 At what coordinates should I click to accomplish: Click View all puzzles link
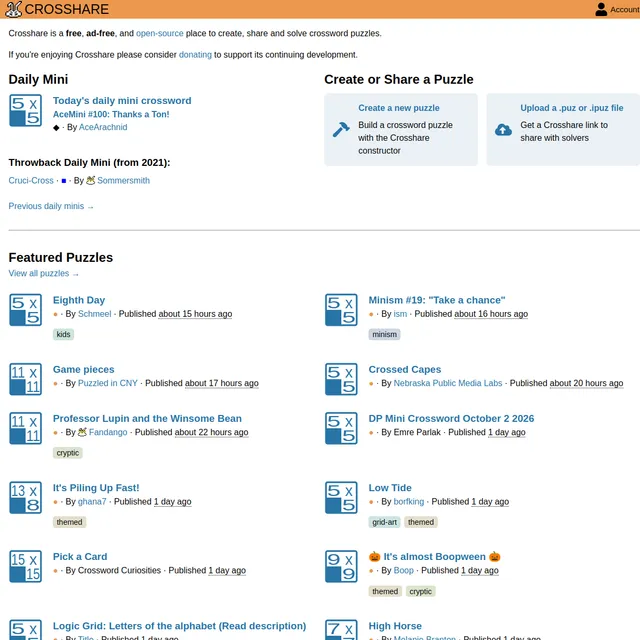(x=44, y=273)
